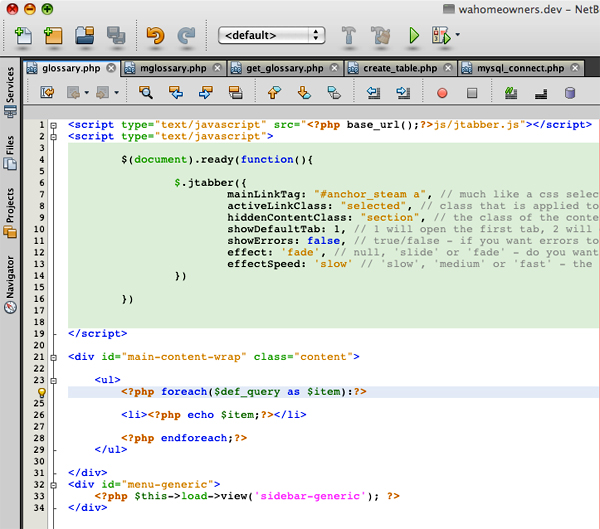Click the database cylinder icon
The width and height of the screenshot is (600, 529).
pyautogui.click(x=570, y=93)
